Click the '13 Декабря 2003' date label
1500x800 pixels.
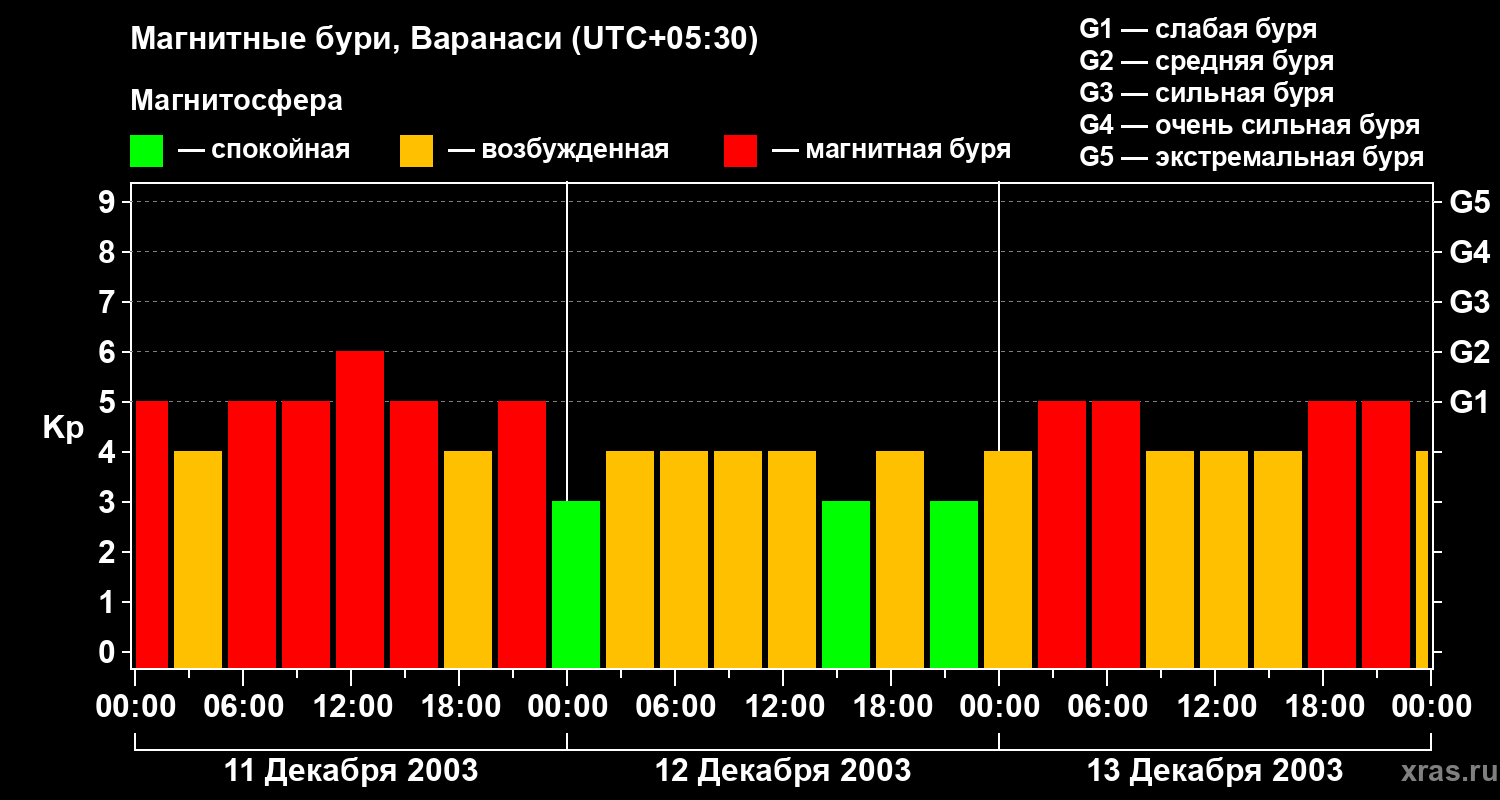(x=1215, y=771)
